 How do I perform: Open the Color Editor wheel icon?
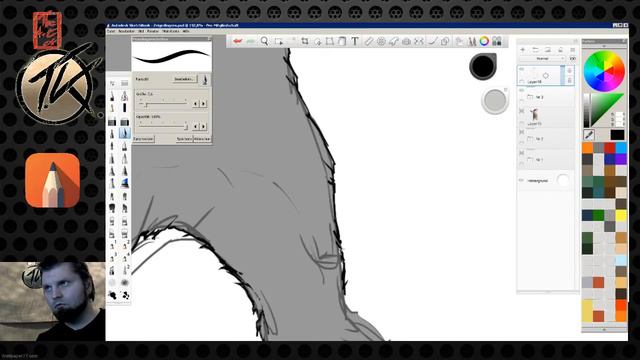pos(484,41)
